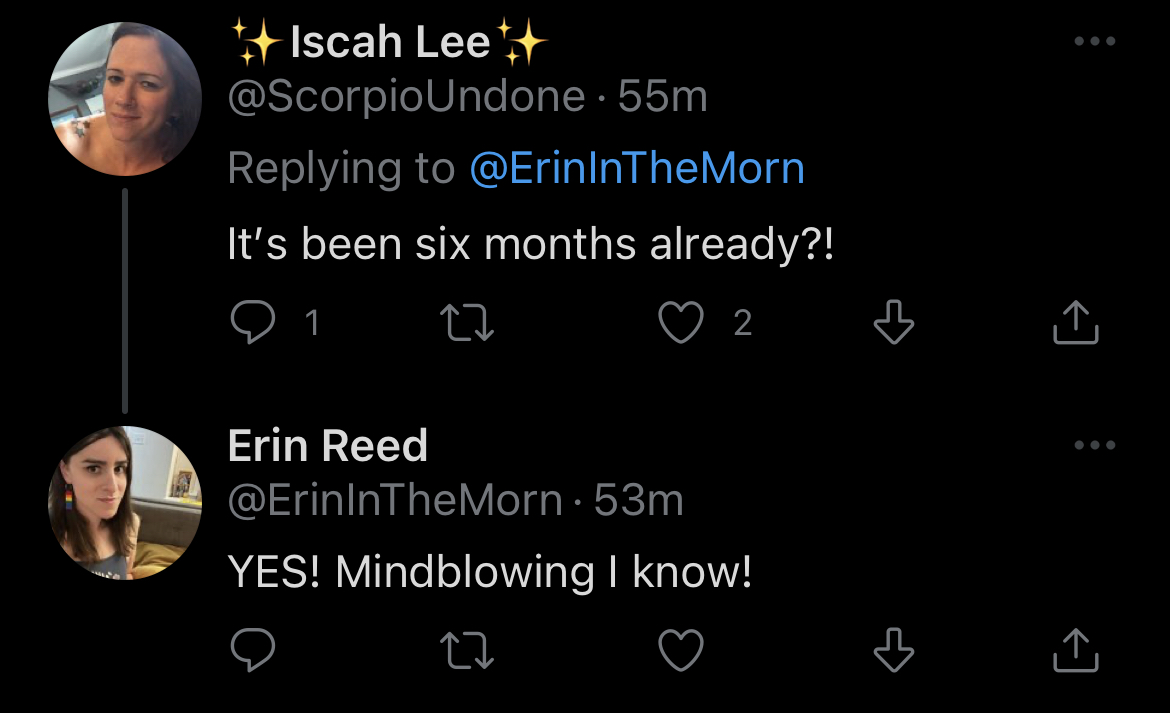1170x713 pixels.
Task: Reply to Erin Reed's tweet
Action: tap(253, 652)
